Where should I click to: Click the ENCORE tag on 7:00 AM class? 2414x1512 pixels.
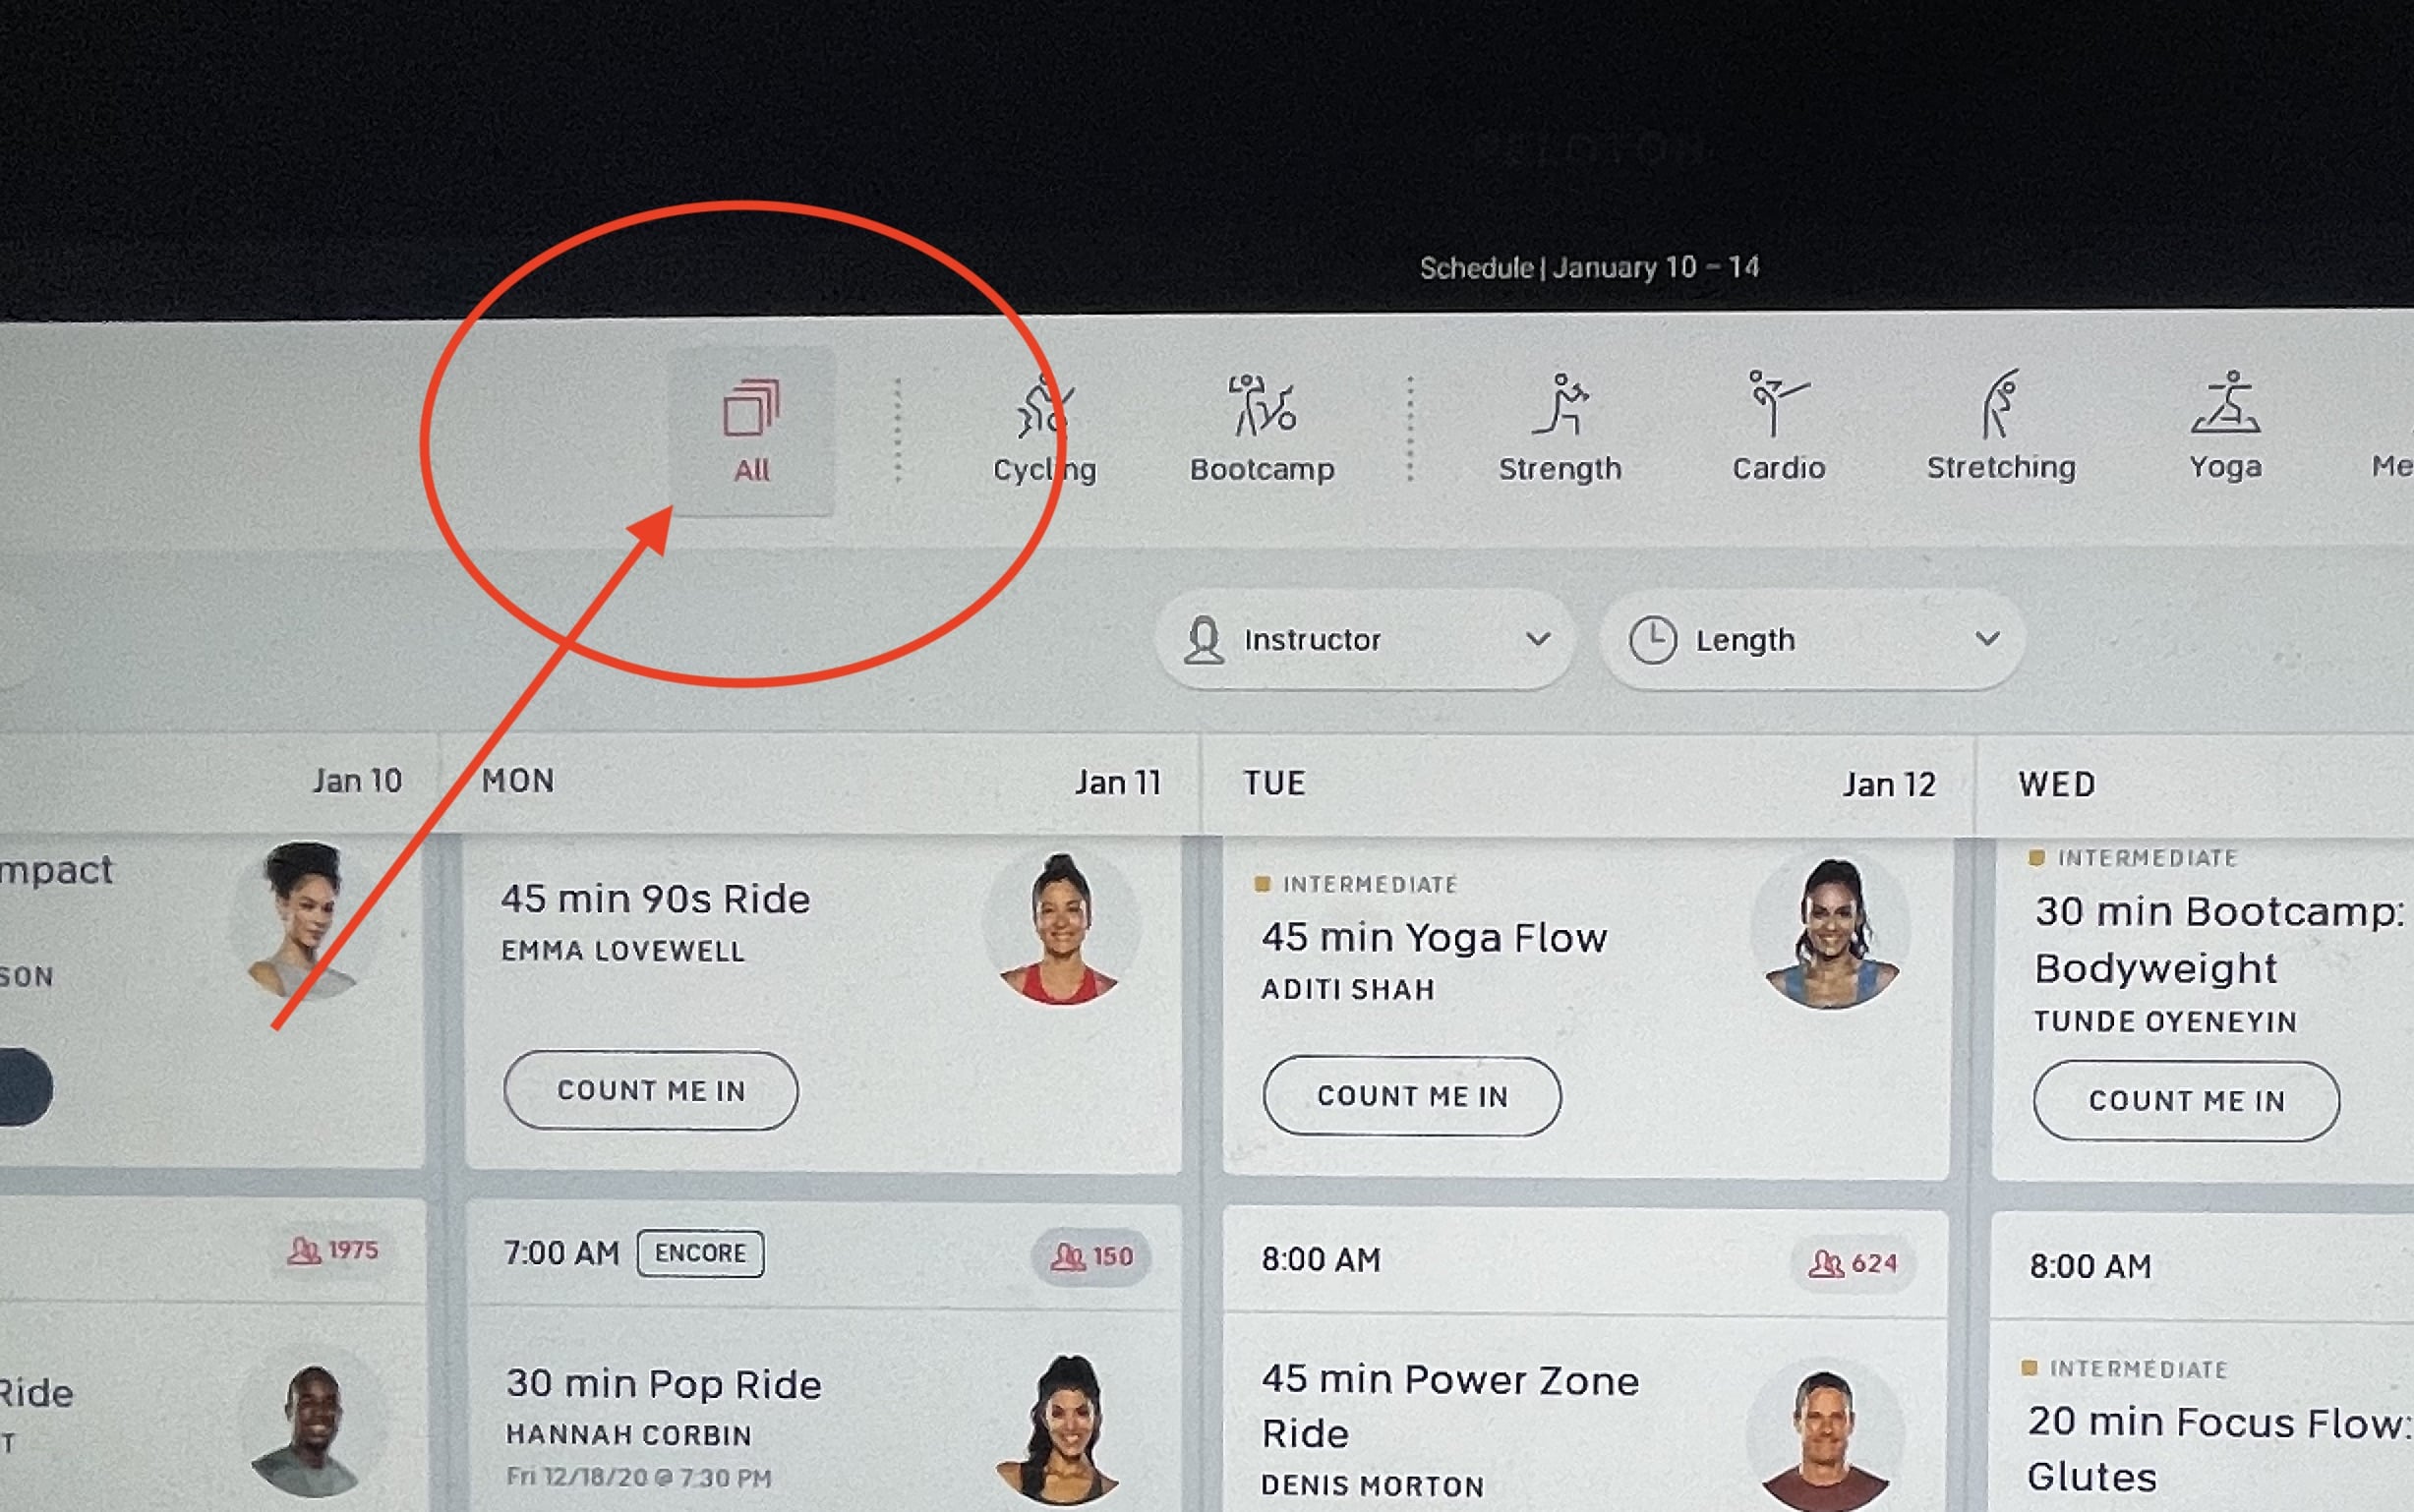pyautogui.click(x=701, y=1253)
